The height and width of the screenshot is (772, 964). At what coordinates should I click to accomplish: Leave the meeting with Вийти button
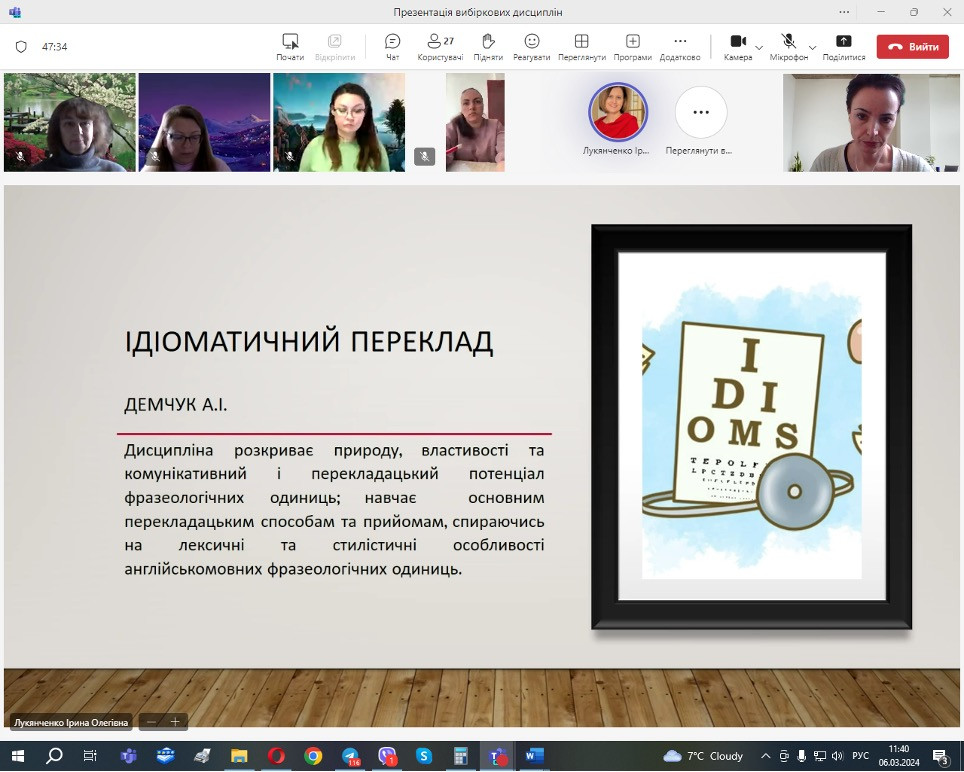(912, 47)
